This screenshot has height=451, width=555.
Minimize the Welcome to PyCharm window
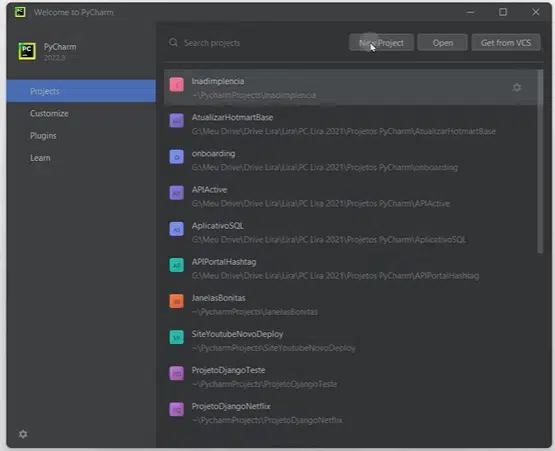(x=470, y=12)
